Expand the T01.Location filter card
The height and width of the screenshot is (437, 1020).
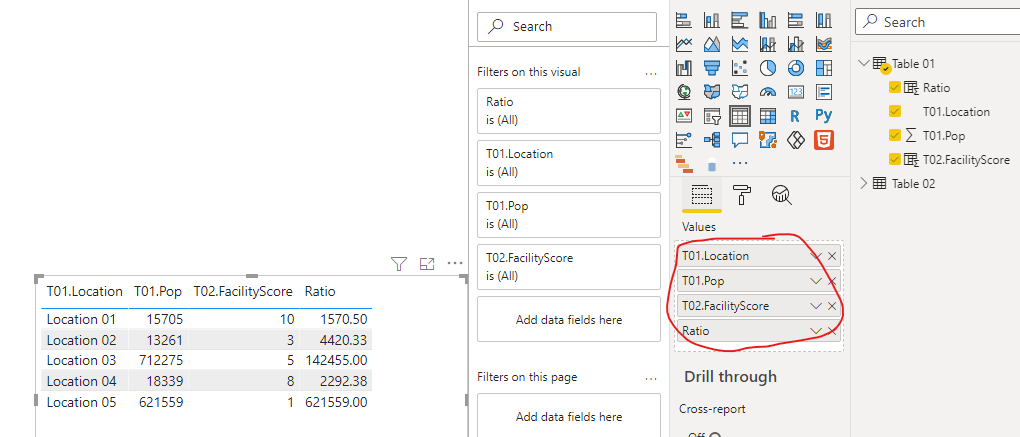pos(569,163)
